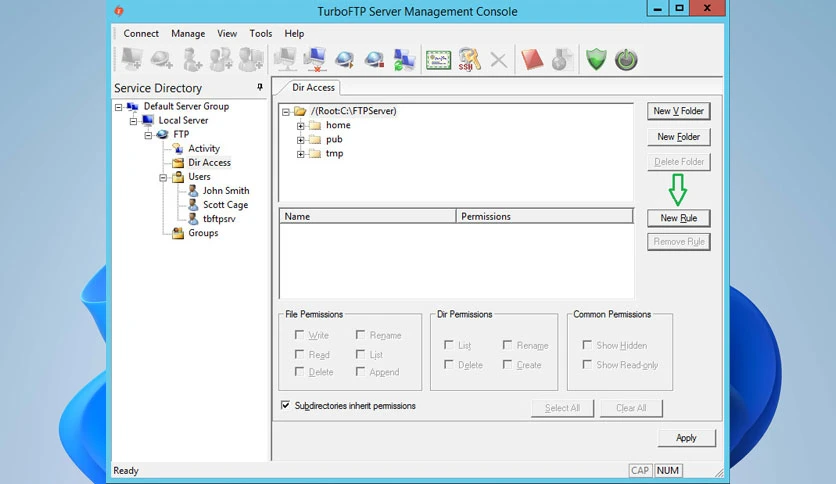Open the certificate manager icon
The height and width of the screenshot is (484, 836).
(x=438, y=60)
